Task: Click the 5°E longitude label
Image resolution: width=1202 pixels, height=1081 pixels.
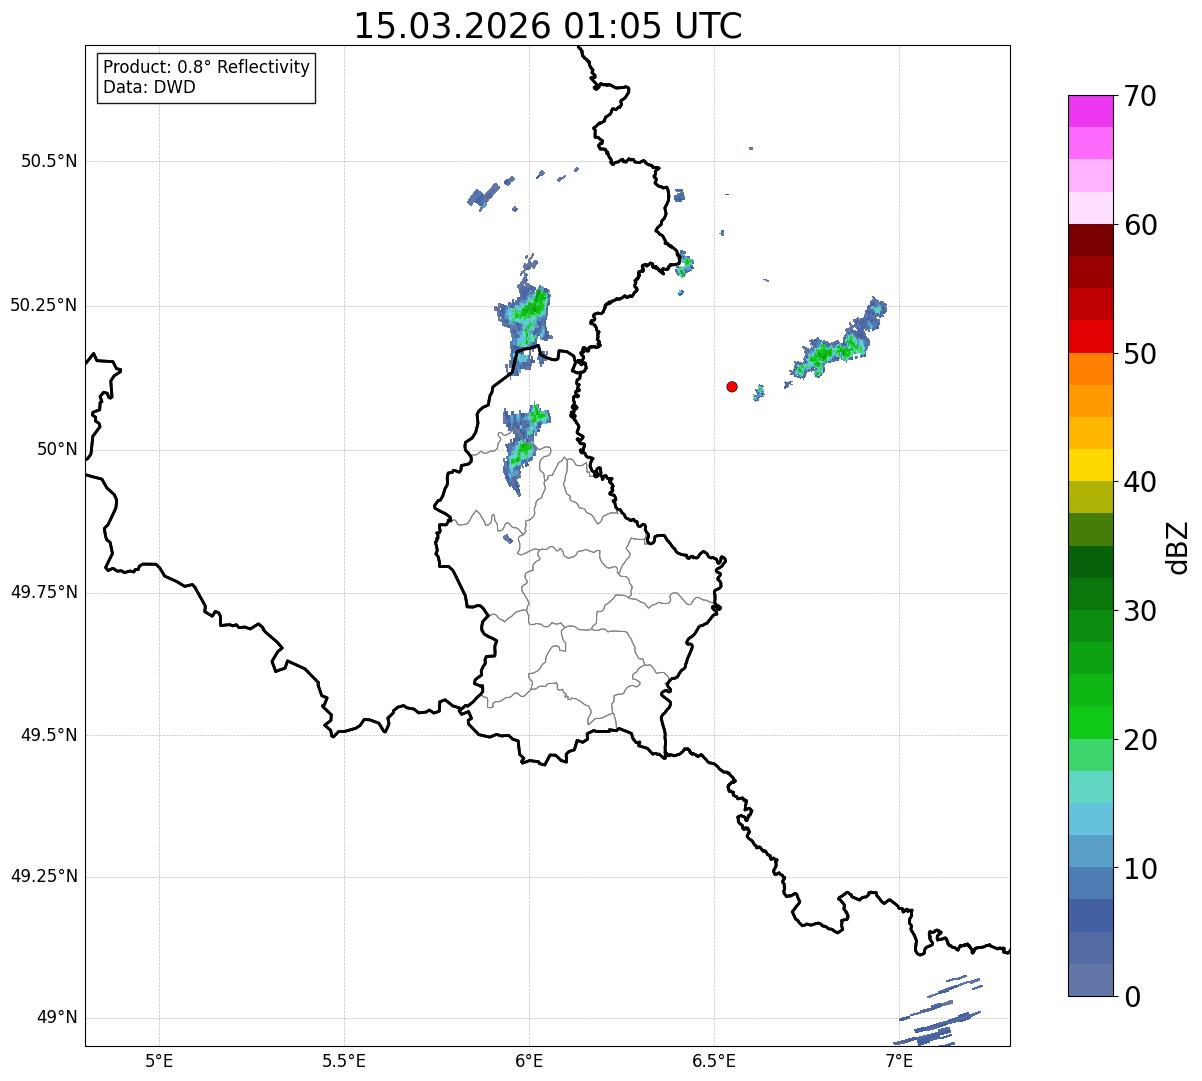Action: click(159, 1061)
